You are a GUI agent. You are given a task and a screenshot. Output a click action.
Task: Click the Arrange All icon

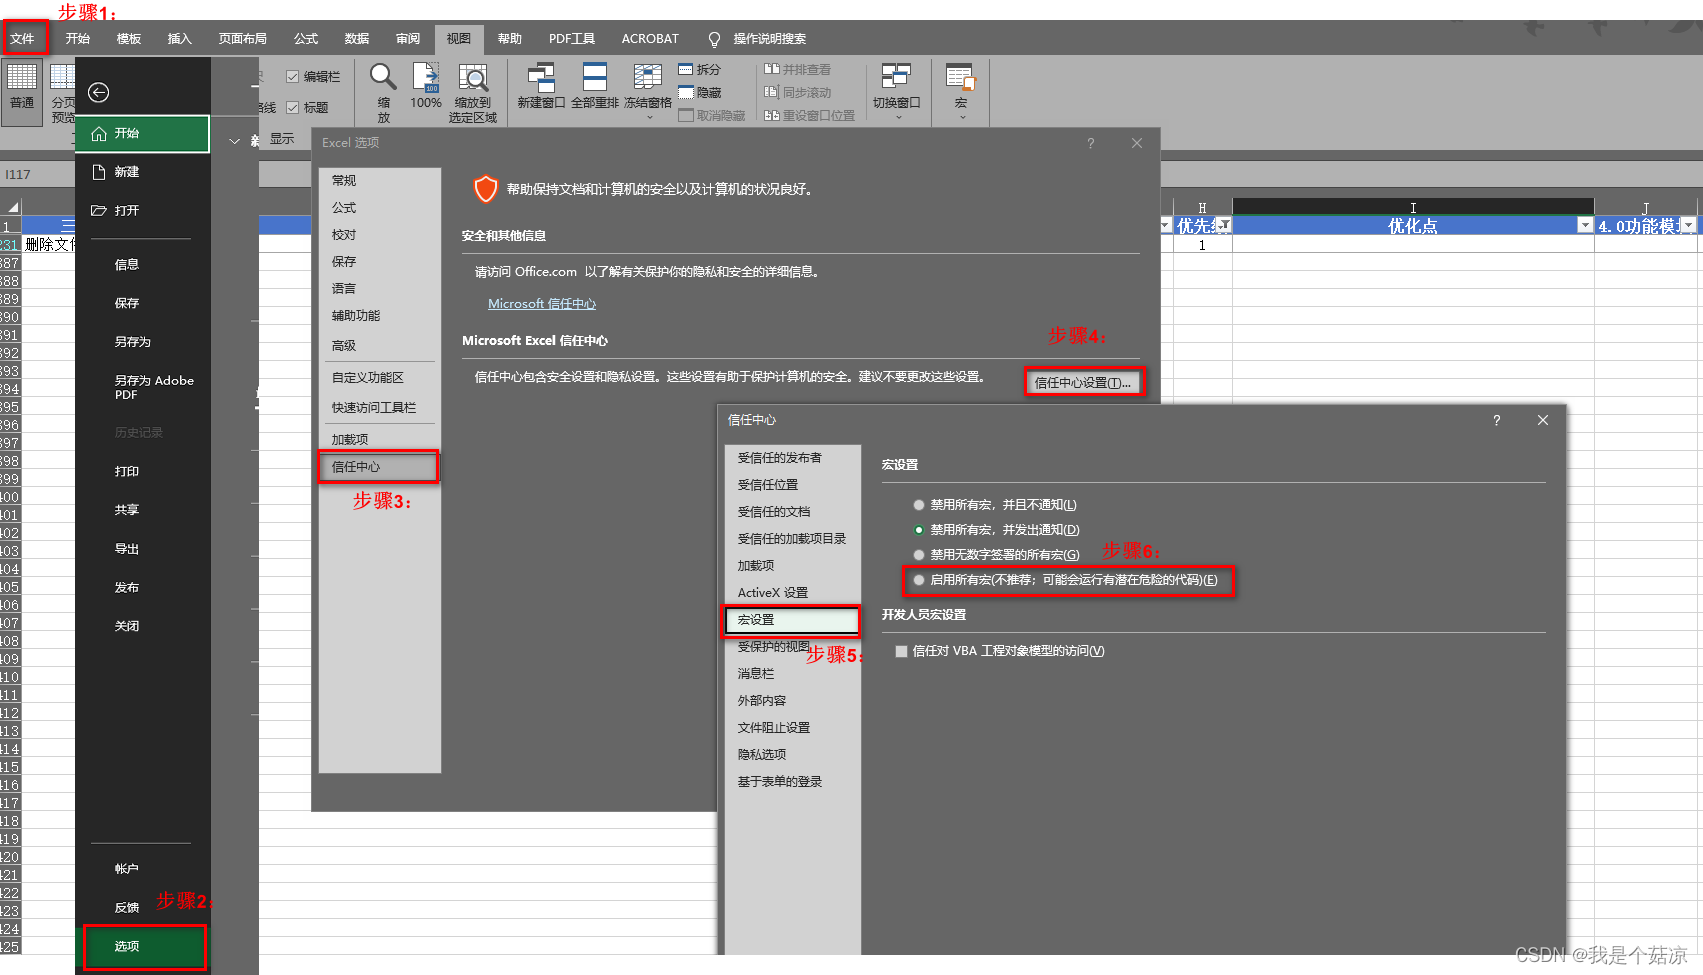[595, 78]
